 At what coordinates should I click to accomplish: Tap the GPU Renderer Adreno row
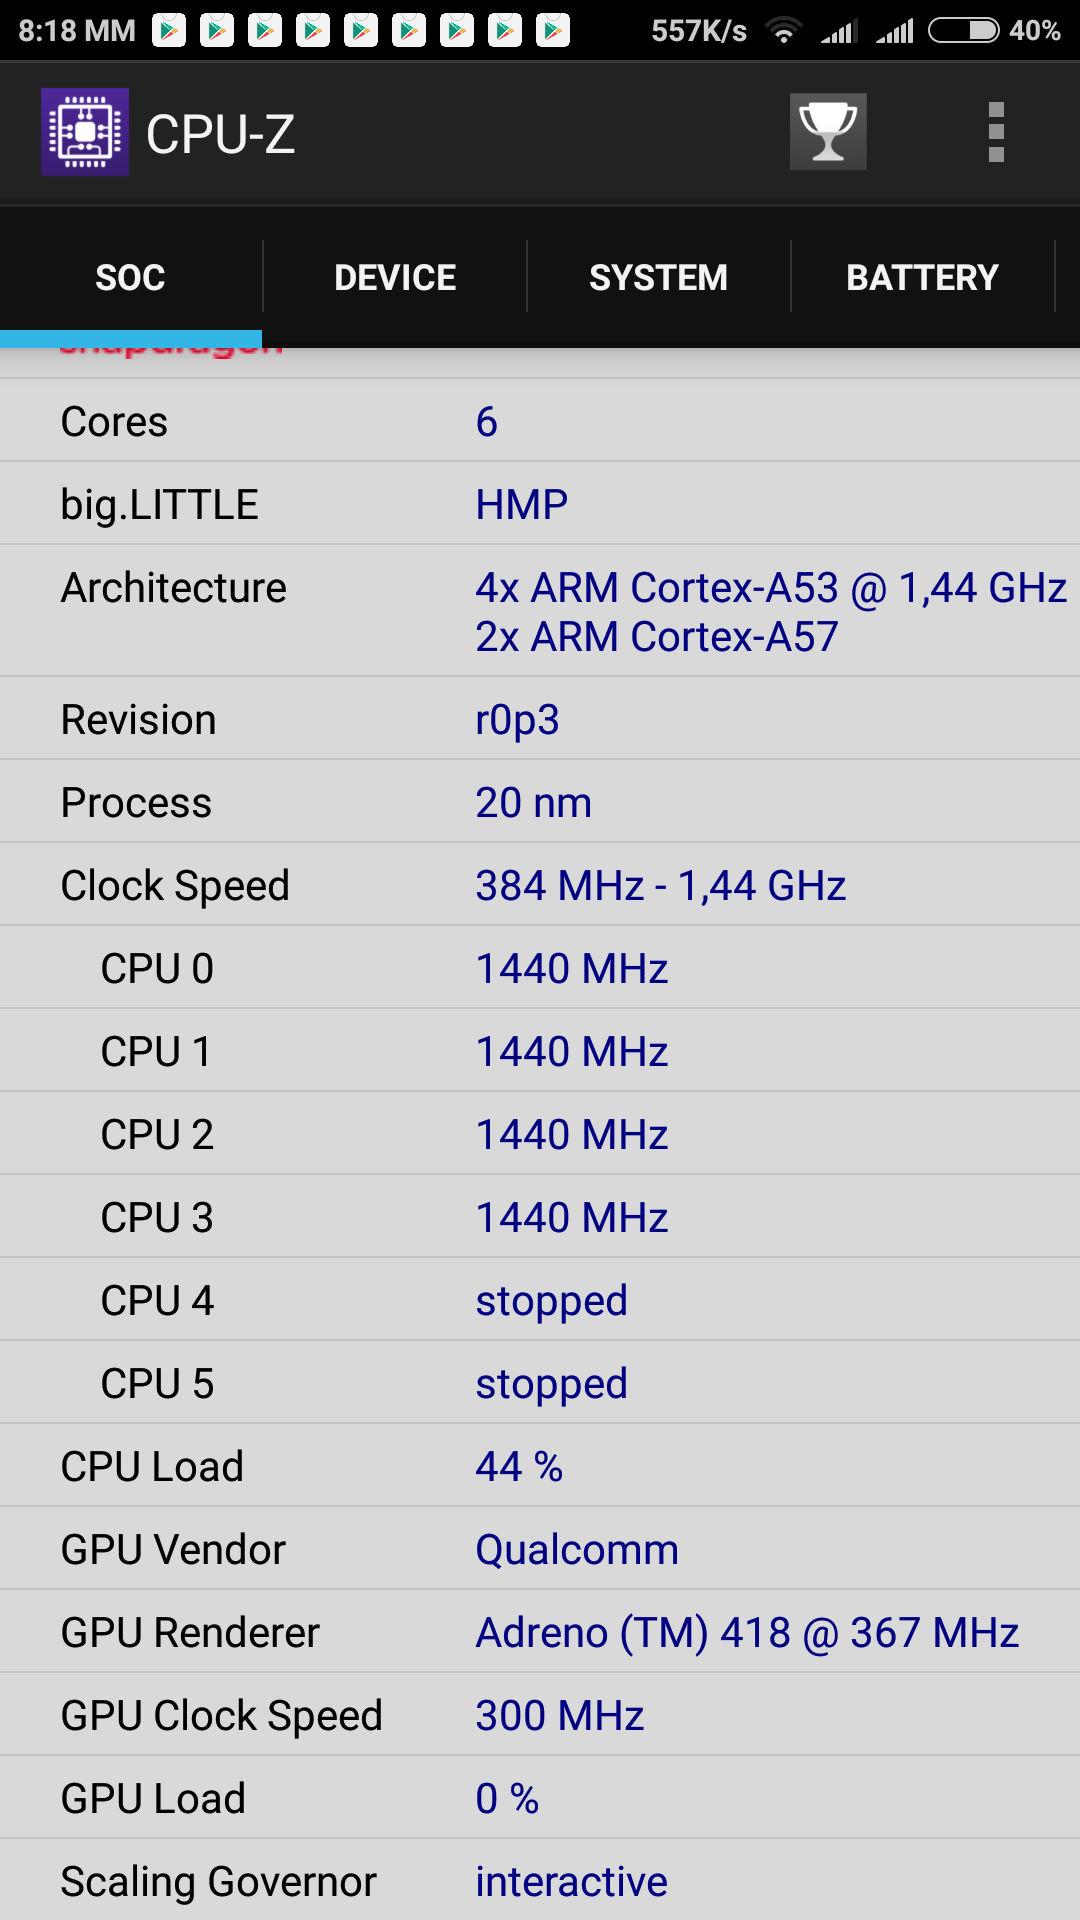pyautogui.click(x=540, y=1632)
